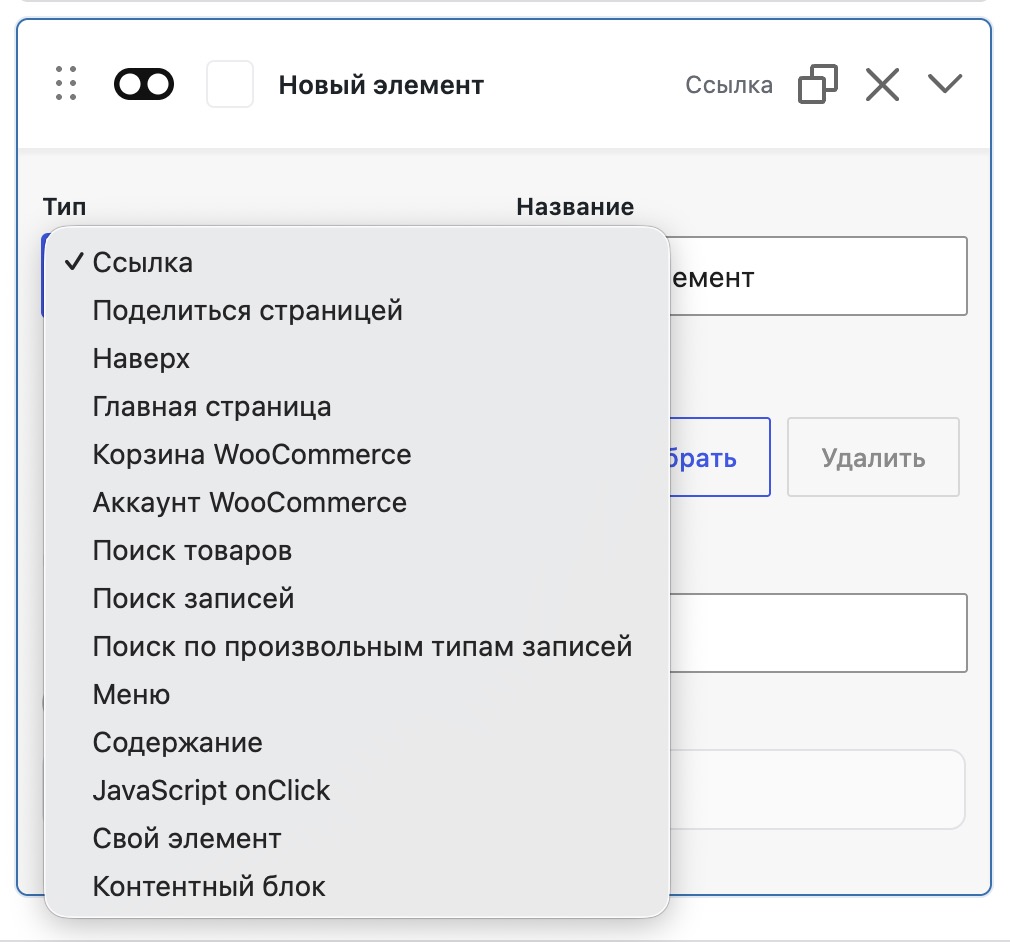Viewport: 1010px width, 942px height.
Task: Select the checked "Ссылка" option
Action: (x=357, y=262)
